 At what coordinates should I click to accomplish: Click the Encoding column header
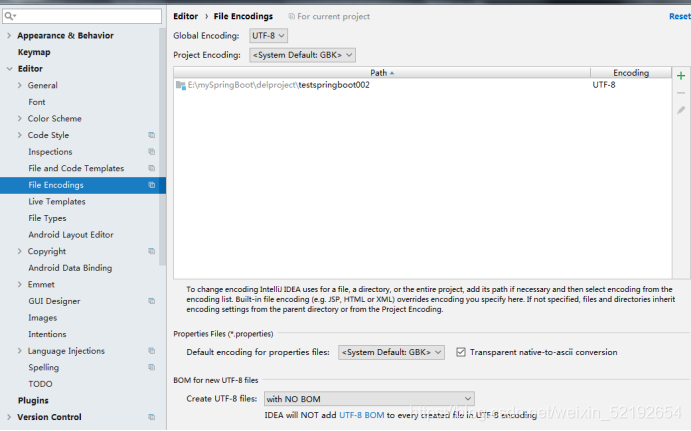(631, 73)
